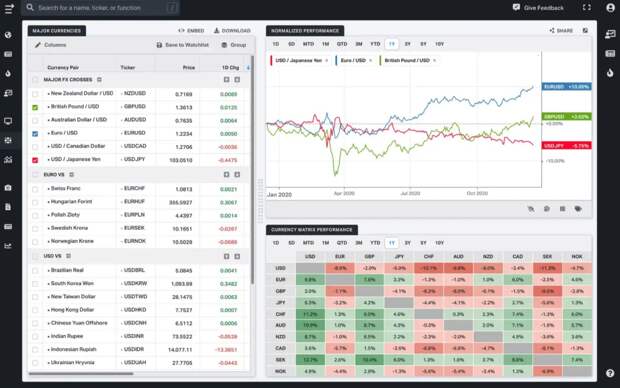Open the document page icon in left sidebar
Viewport: 620px width, 388px height.
click(x=8, y=207)
